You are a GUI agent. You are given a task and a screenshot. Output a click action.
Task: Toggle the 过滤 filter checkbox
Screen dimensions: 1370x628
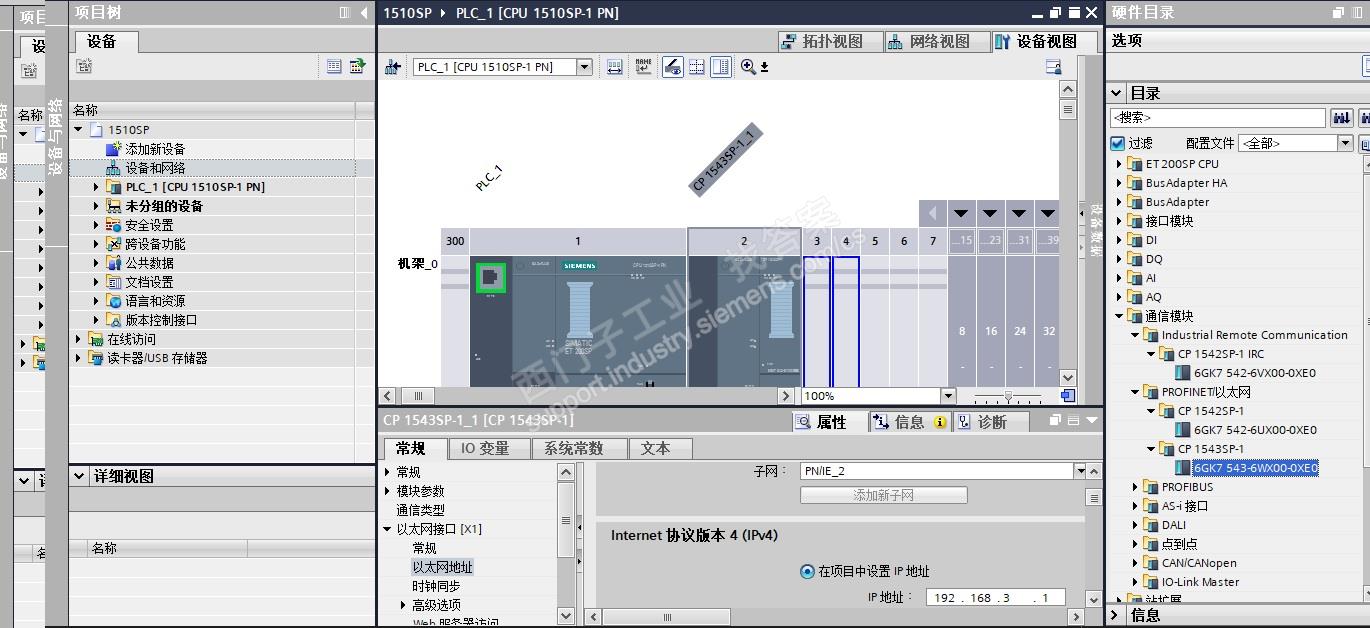(x=1118, y=143)
